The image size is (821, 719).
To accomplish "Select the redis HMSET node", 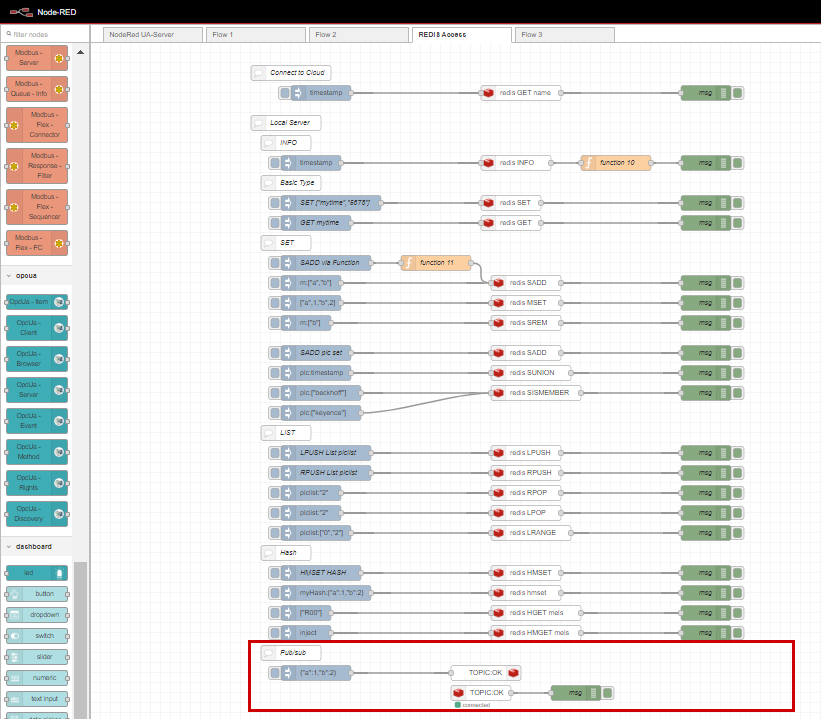I will [x=526, y=573].
